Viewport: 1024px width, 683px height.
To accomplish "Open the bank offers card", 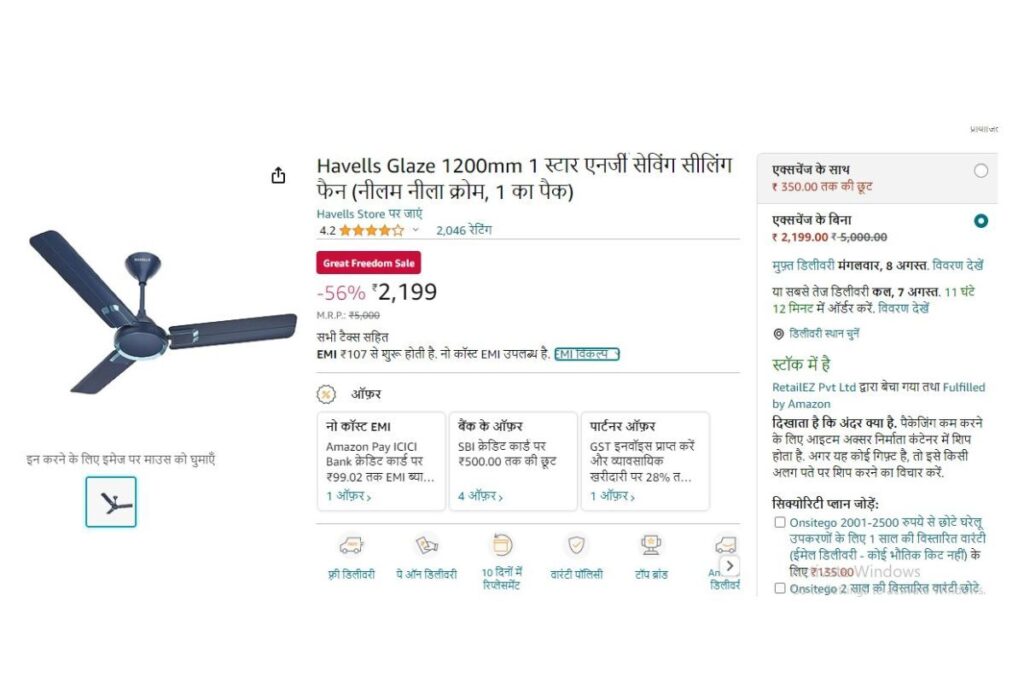I will (513, 461).
